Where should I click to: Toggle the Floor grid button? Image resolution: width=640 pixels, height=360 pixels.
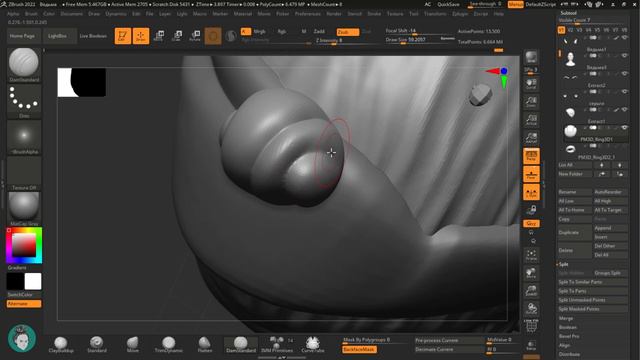point(531,174)
